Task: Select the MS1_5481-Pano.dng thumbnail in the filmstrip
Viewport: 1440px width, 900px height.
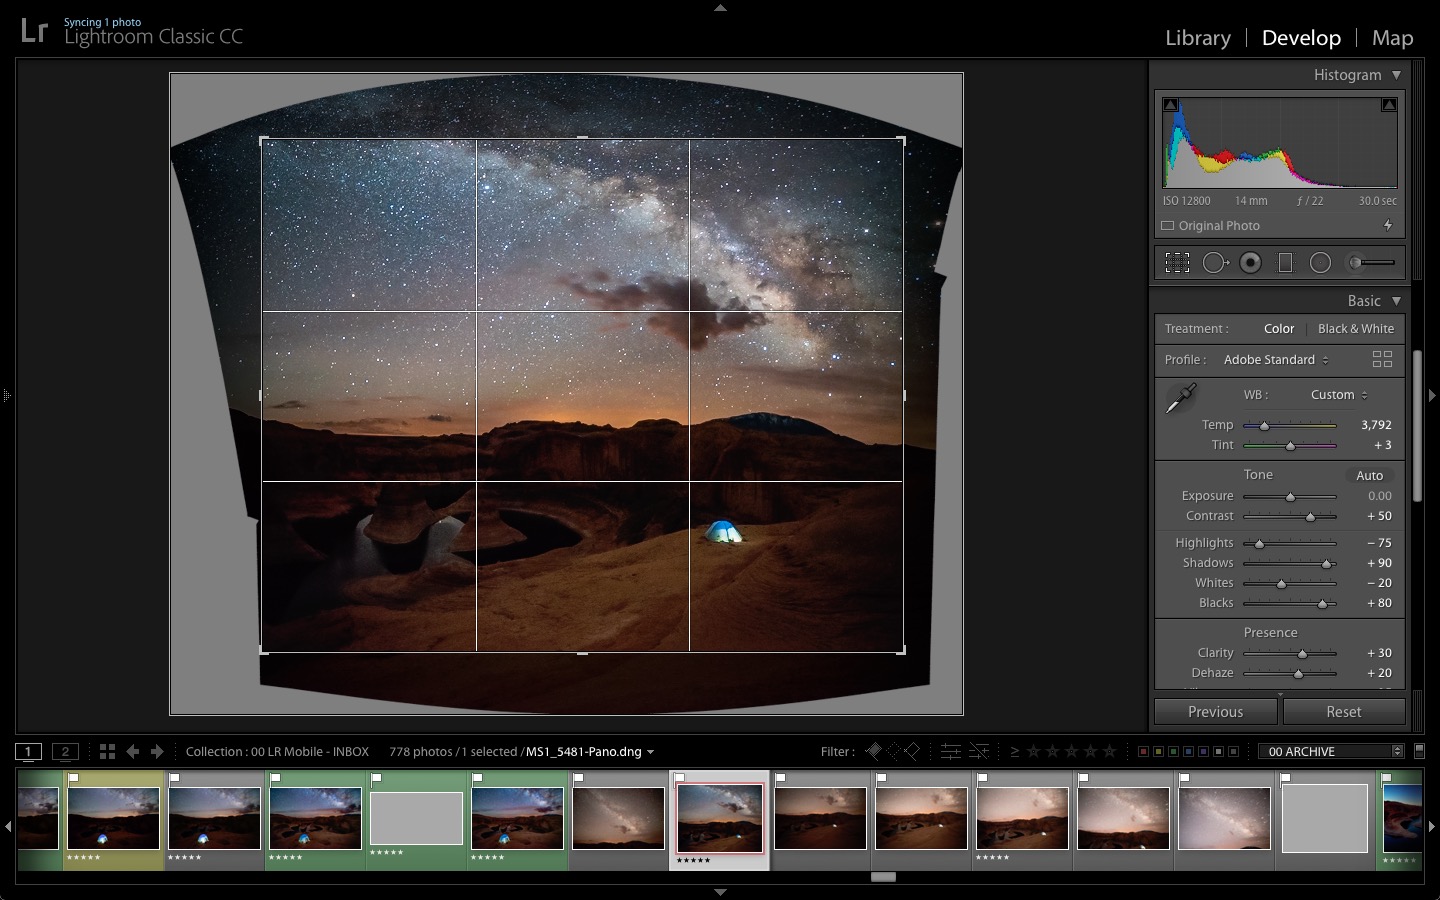Action: coord(719,817)
